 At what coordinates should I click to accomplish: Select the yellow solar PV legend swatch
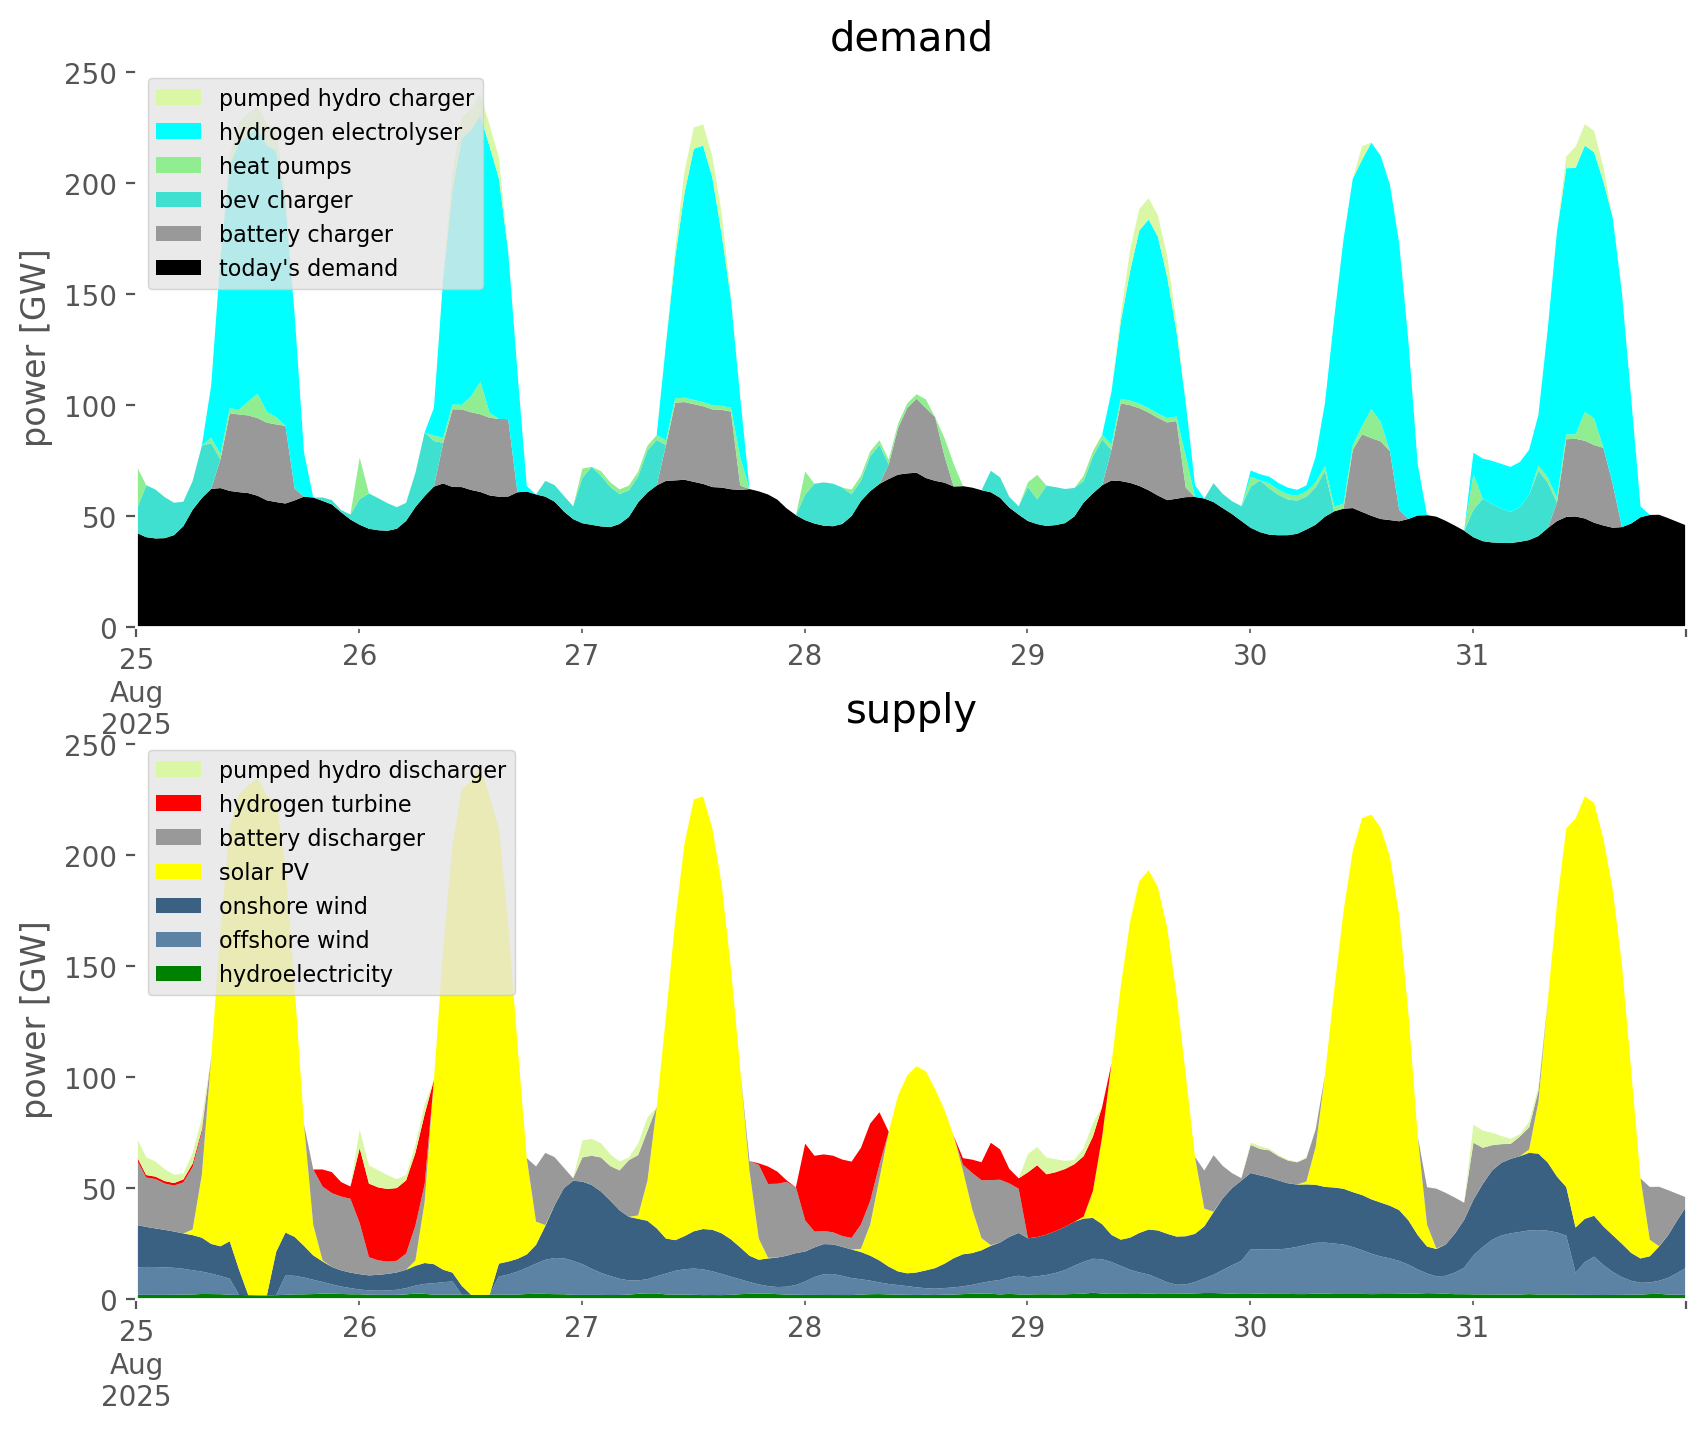(x=180, y=872)
